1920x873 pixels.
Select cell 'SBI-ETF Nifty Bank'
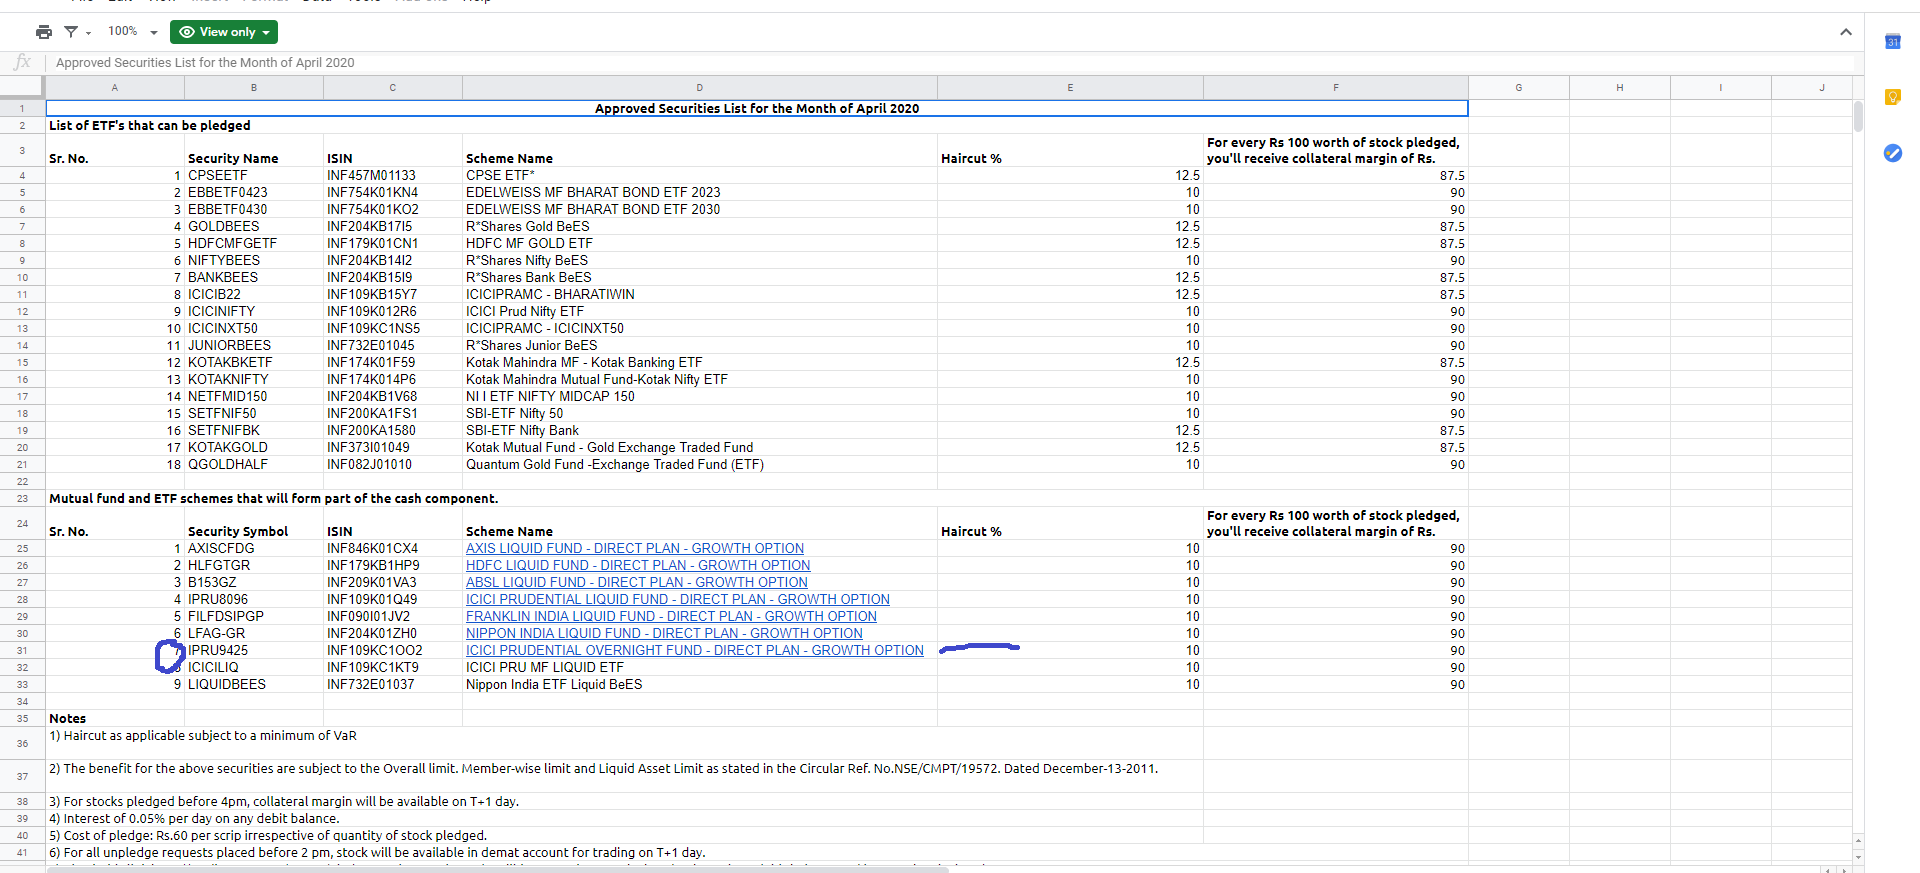[700, 430]
